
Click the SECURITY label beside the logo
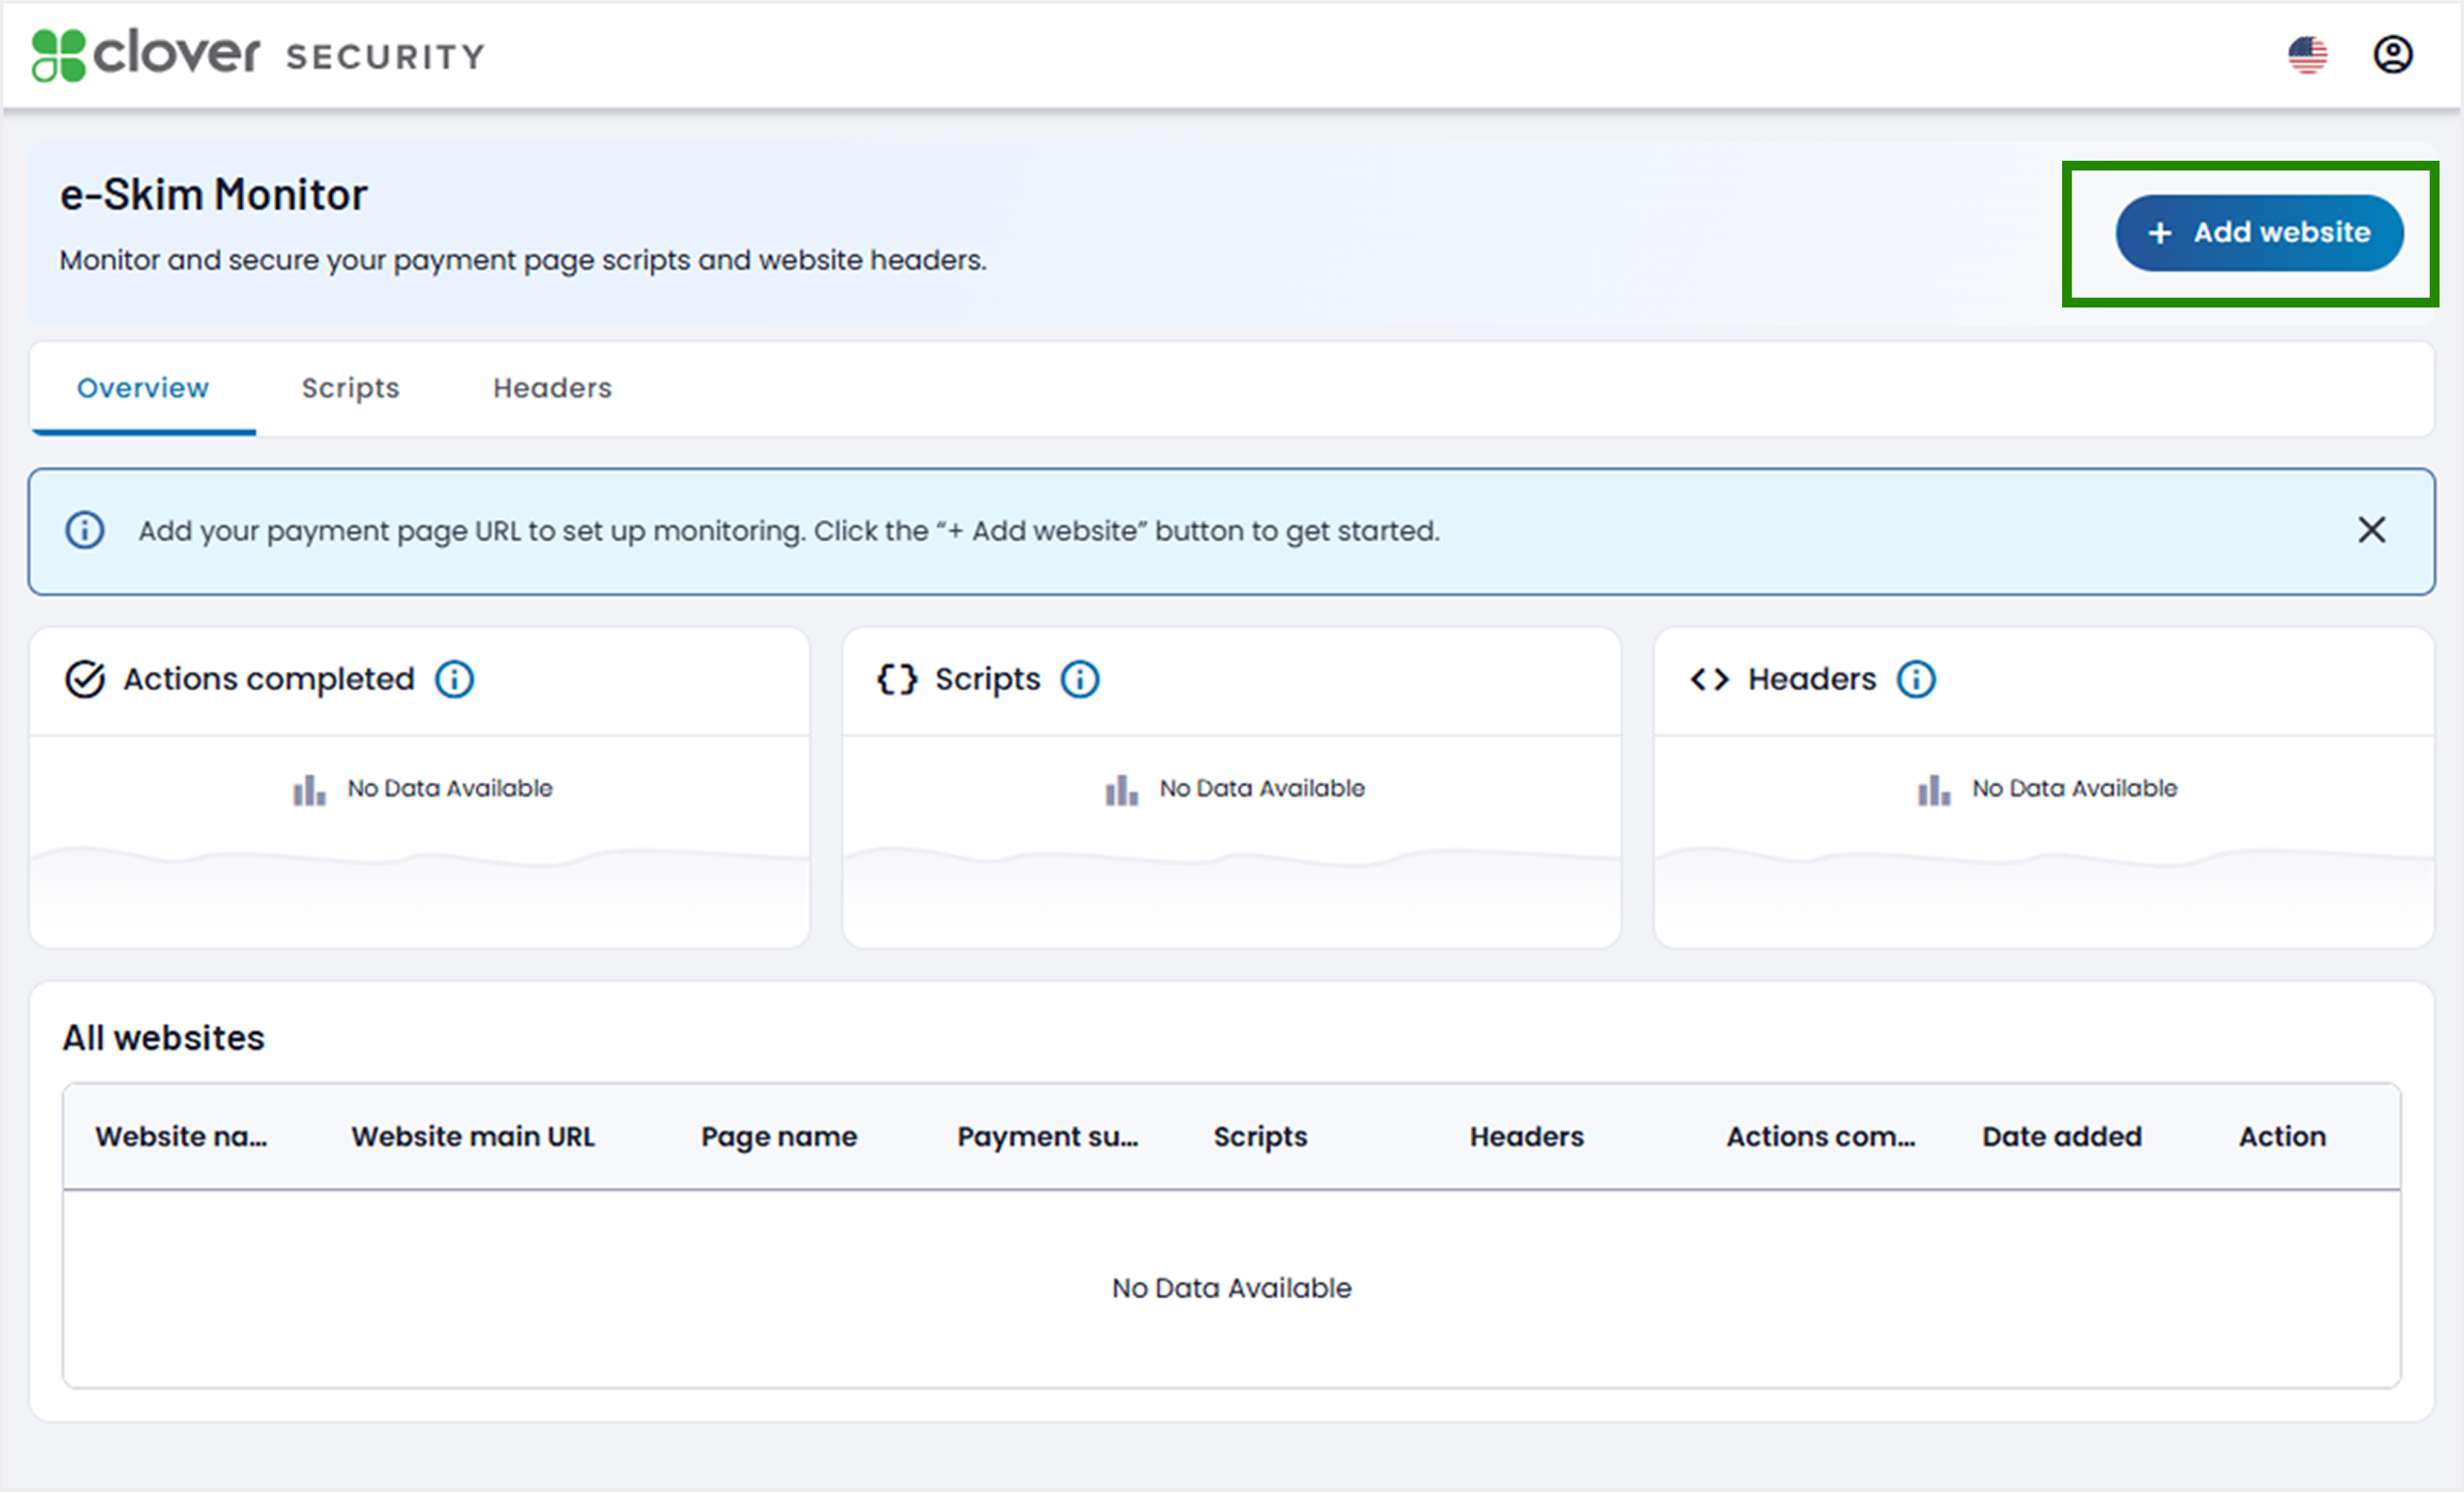pyautogui.click(x=385, y=57)
